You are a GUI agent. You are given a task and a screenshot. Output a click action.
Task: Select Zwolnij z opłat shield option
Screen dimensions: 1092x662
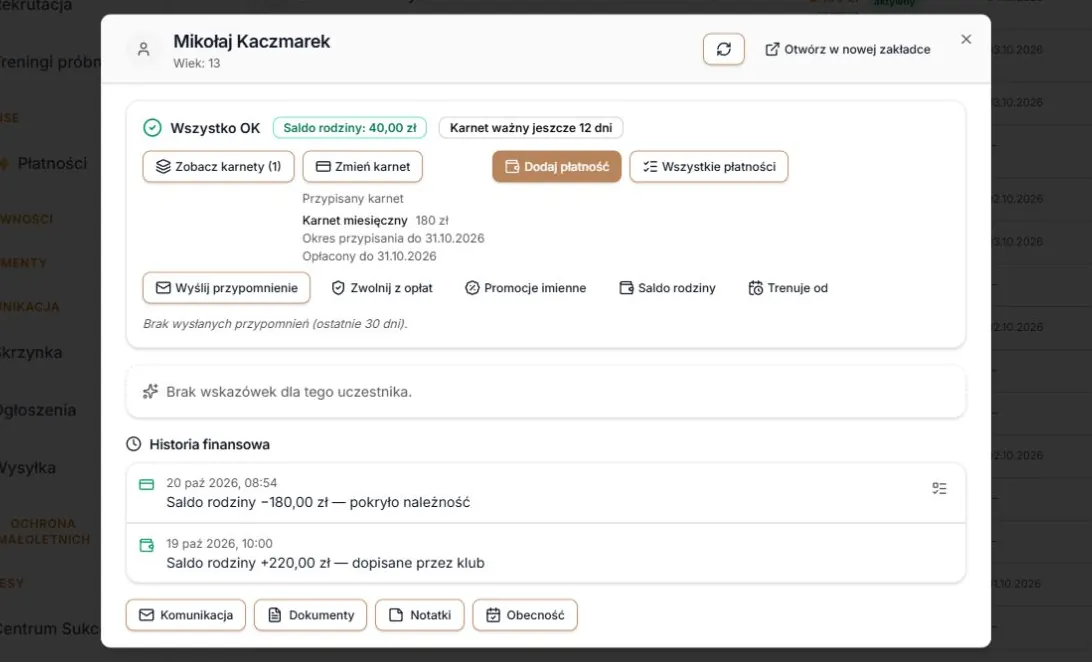pos(382,288)
